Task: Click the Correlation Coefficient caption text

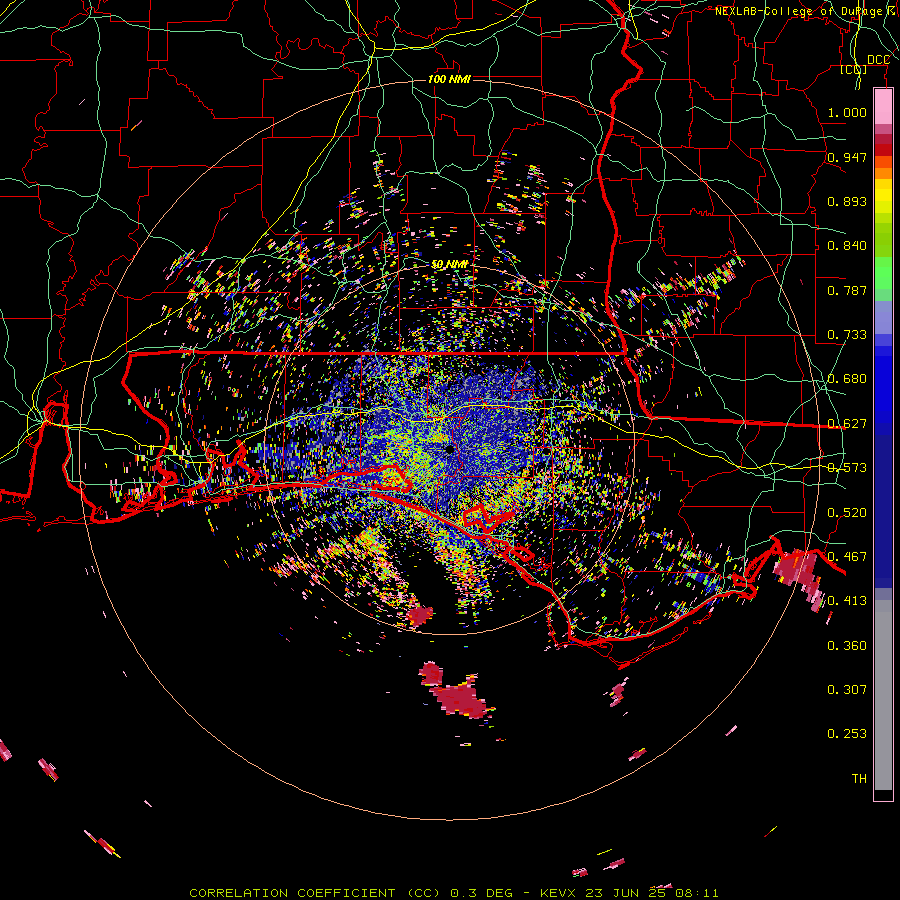Action: (x=454, y=893)
